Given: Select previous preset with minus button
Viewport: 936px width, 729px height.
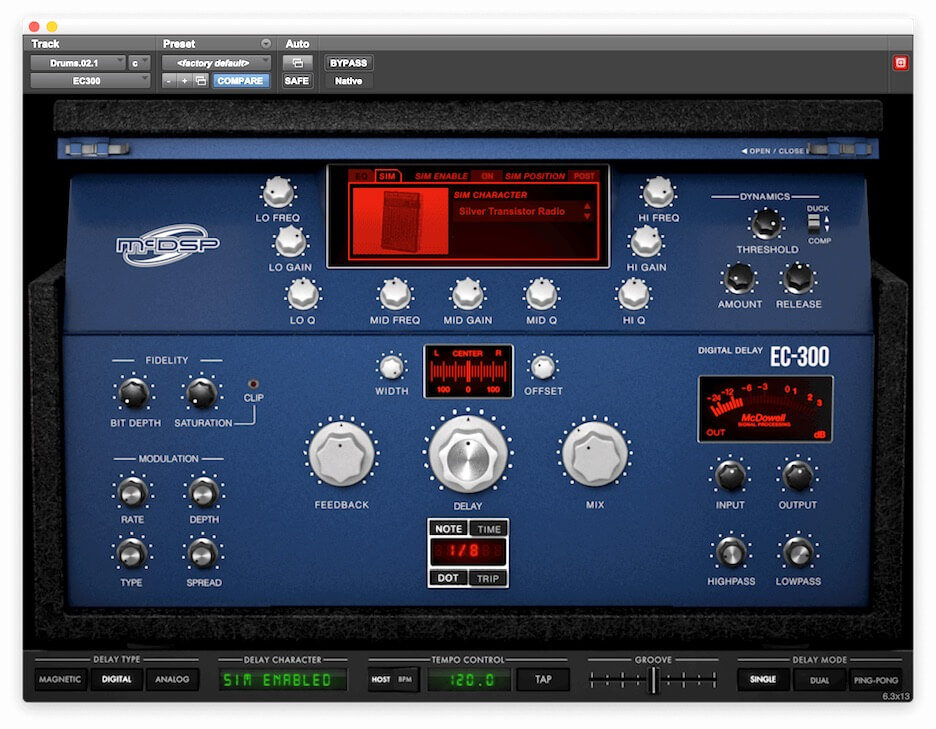Looking at the screenshot, I should point(169,81).
